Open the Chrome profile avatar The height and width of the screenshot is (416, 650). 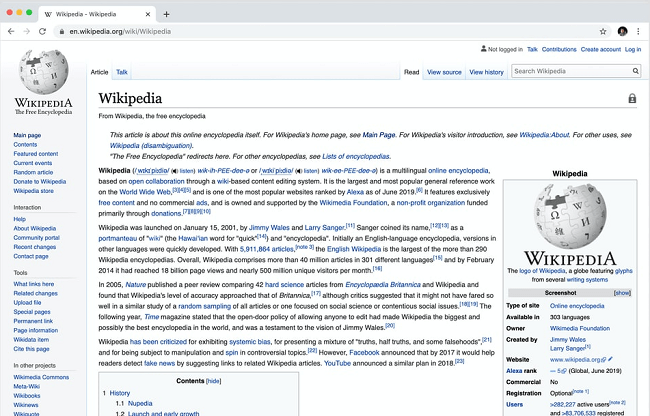click(622, 31)
